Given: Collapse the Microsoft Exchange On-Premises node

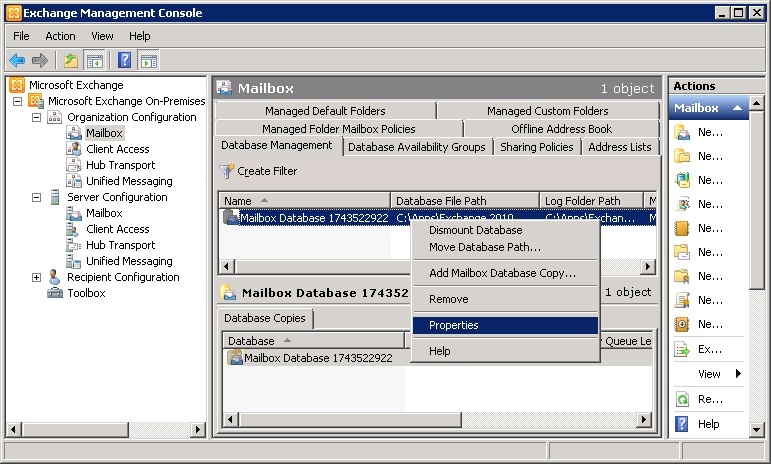Looking at the screenshot, I should pos(17,101).
